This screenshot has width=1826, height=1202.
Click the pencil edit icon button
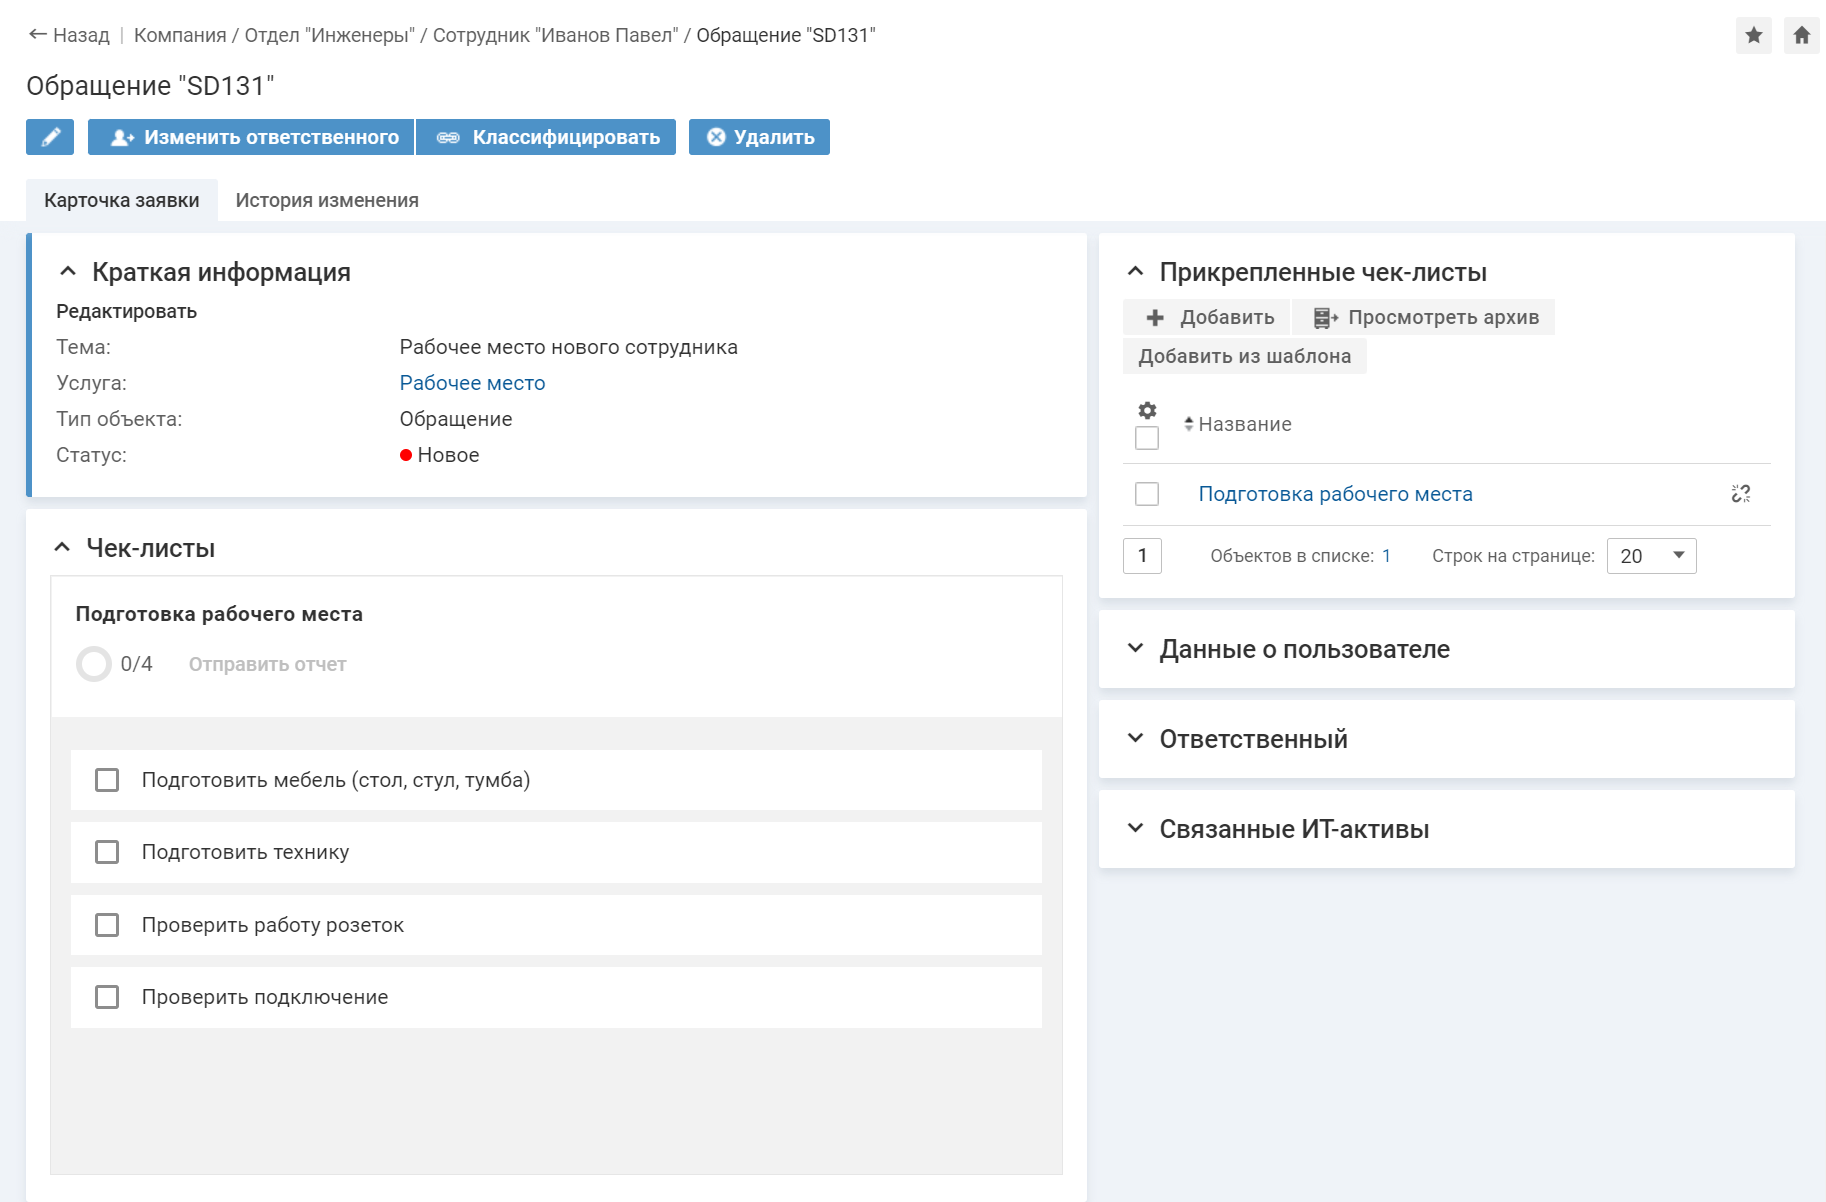(x=50, y=137)
